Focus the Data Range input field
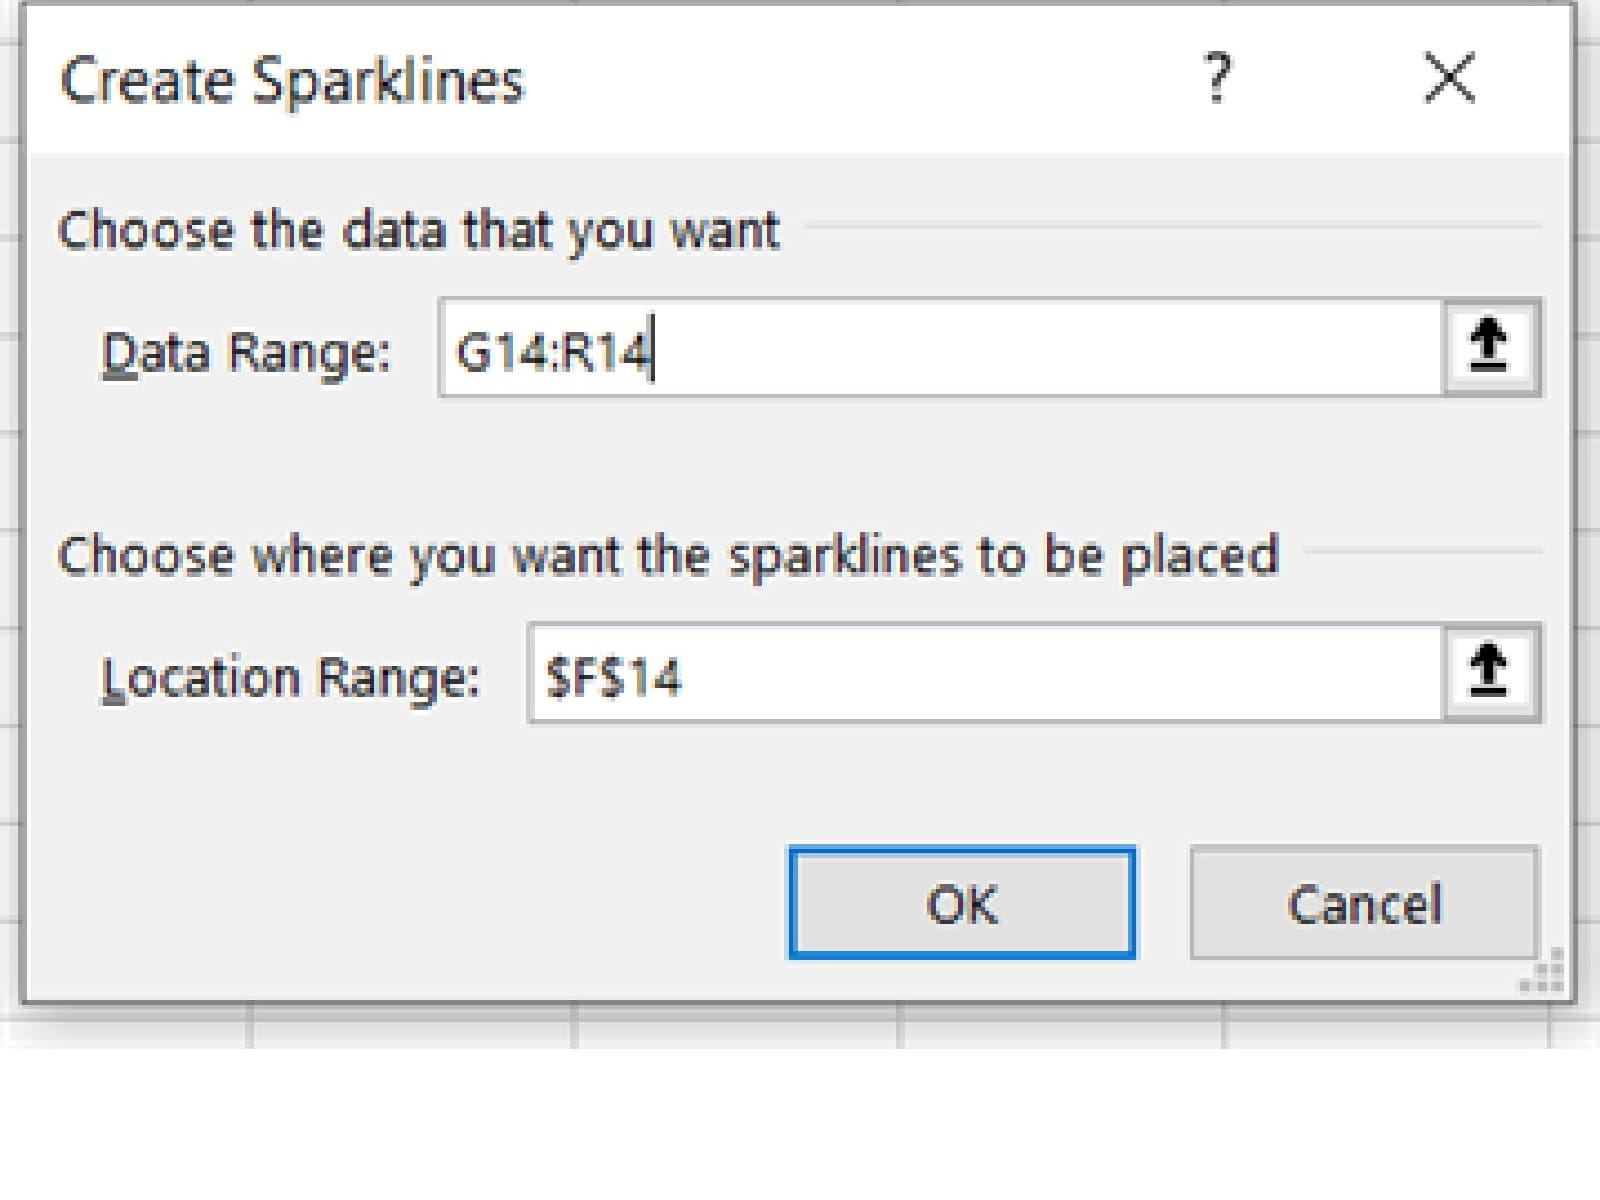This screenshot has height=1200, width=1600. click(x=940, y=348)
